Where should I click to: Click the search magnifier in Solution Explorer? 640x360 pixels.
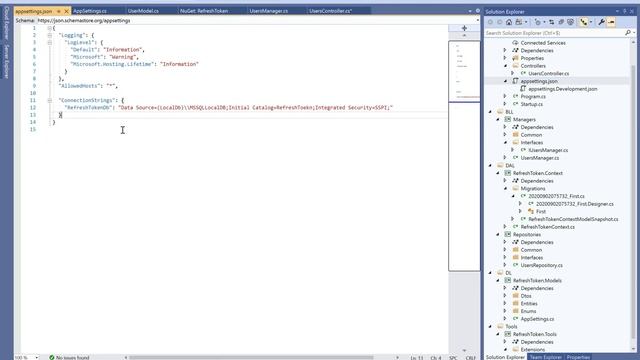point(628,33)
